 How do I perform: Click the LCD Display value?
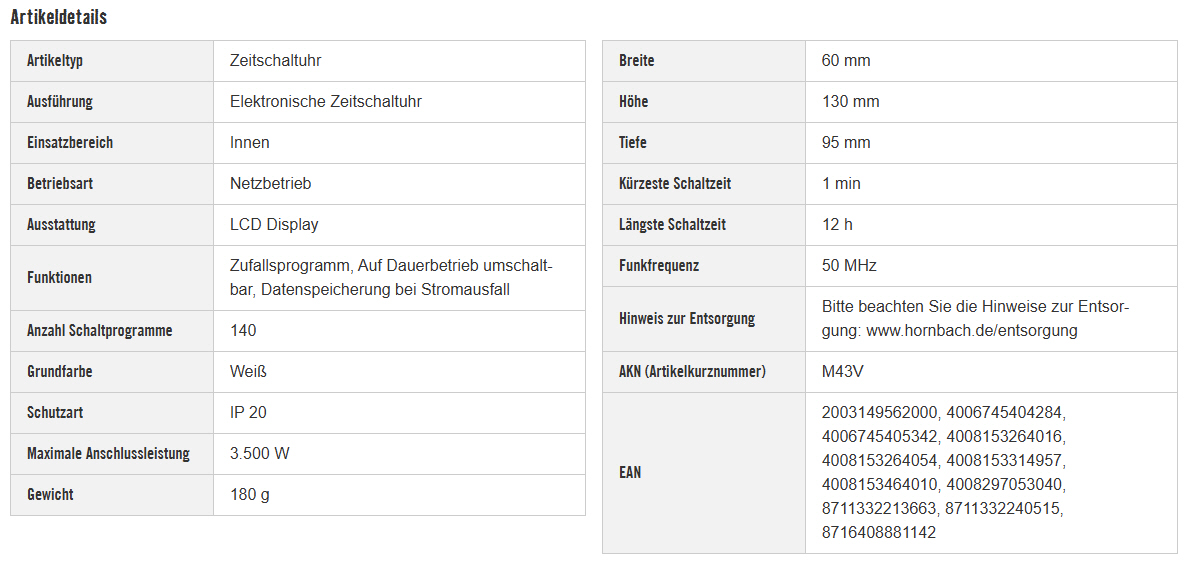point(274,225)
